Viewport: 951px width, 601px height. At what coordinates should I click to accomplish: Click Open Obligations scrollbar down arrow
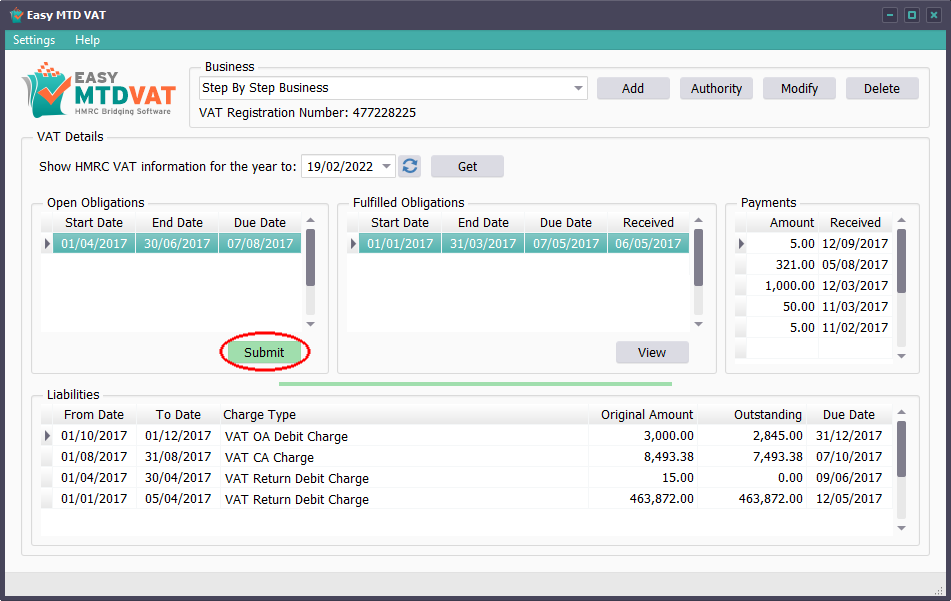pos(311,324)
